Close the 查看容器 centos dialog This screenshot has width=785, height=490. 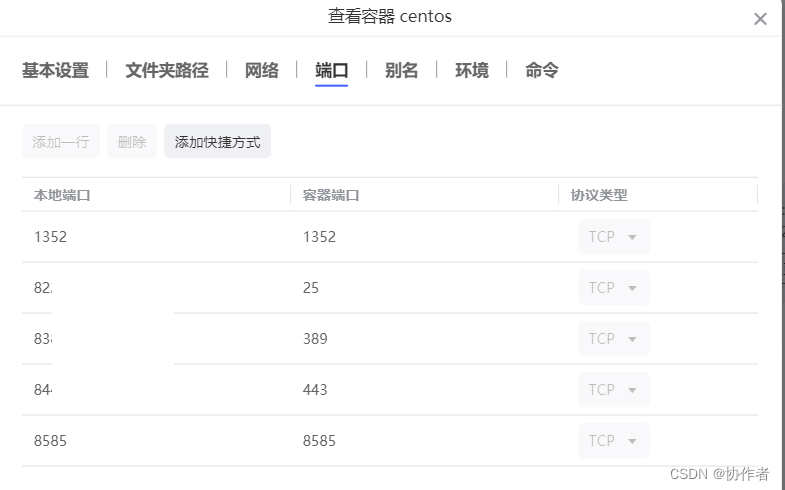click(760, 19)
